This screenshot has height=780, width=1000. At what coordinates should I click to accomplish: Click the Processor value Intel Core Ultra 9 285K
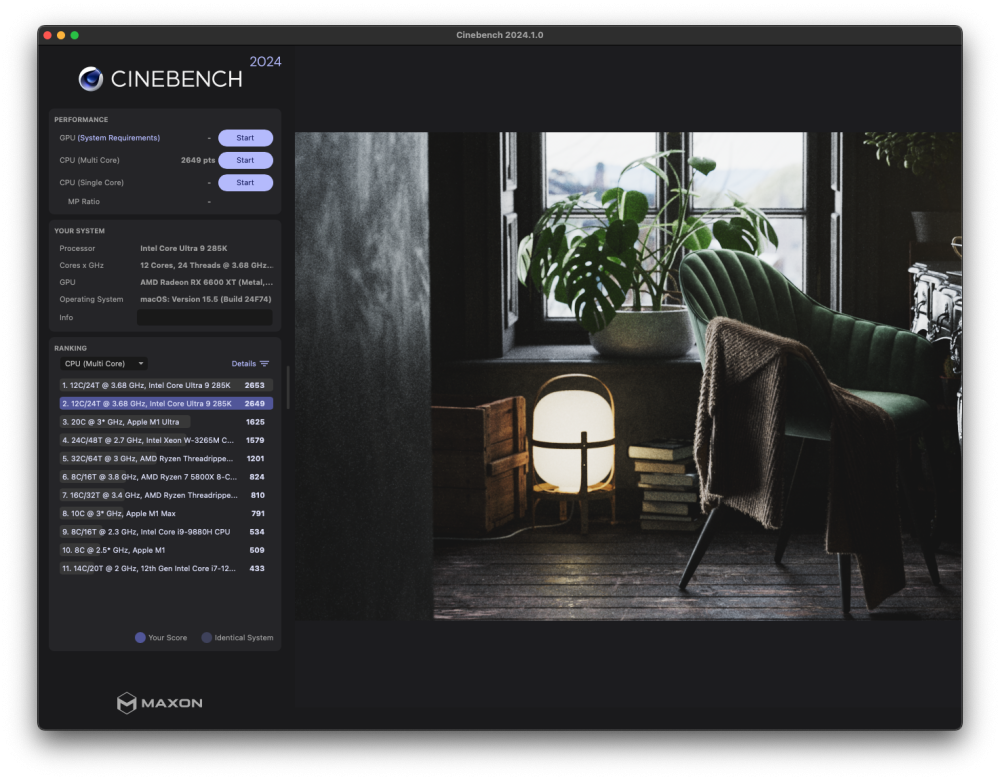(184, 248)
